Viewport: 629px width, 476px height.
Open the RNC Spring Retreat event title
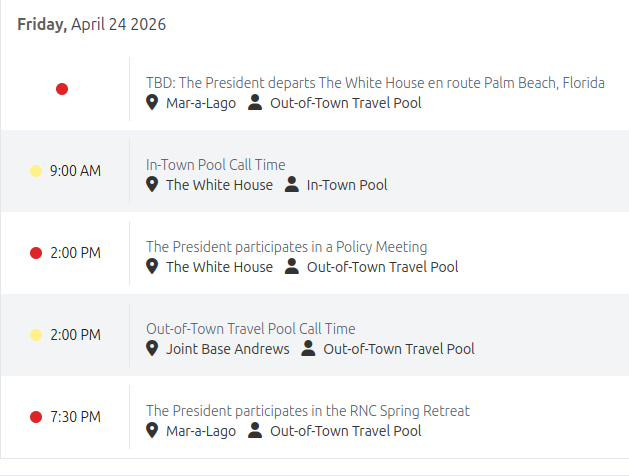click(308, 411)
